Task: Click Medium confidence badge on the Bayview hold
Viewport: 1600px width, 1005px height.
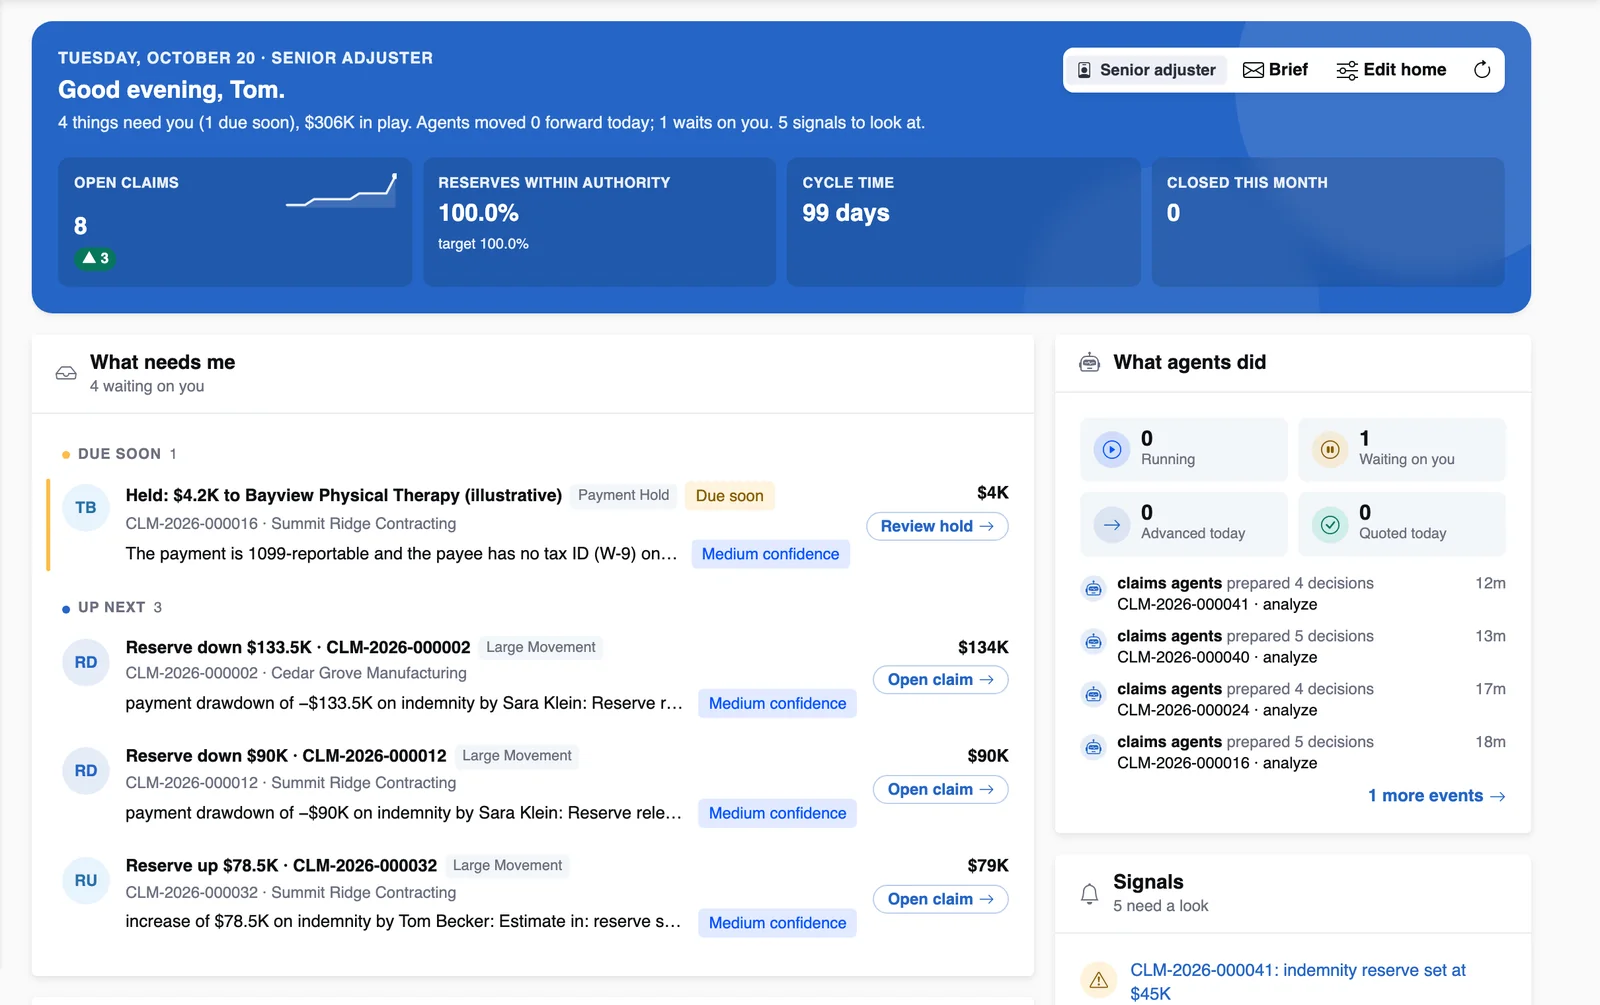Action: click(771, 554)
